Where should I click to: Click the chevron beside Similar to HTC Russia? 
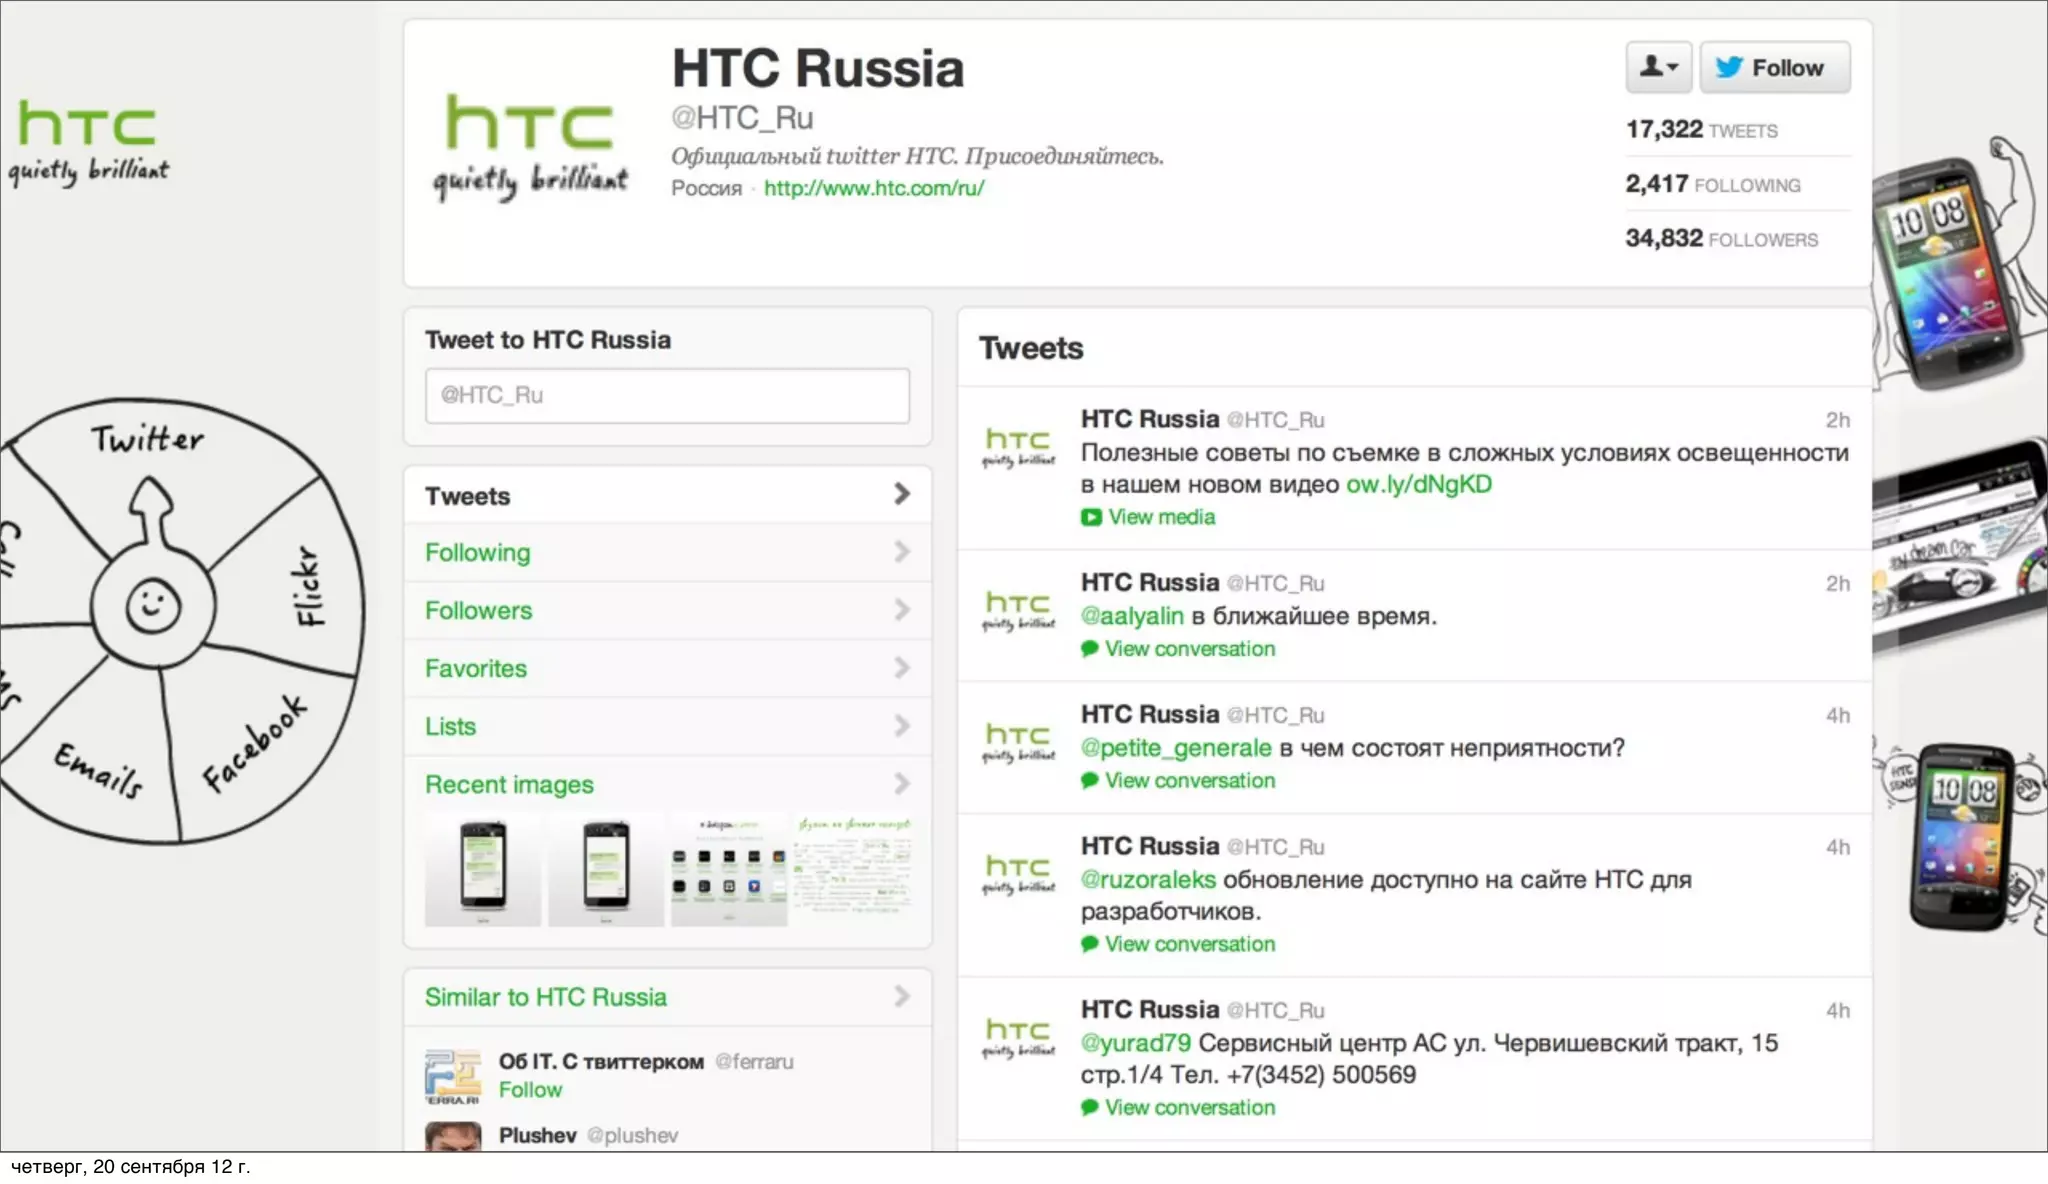point(902,997)
